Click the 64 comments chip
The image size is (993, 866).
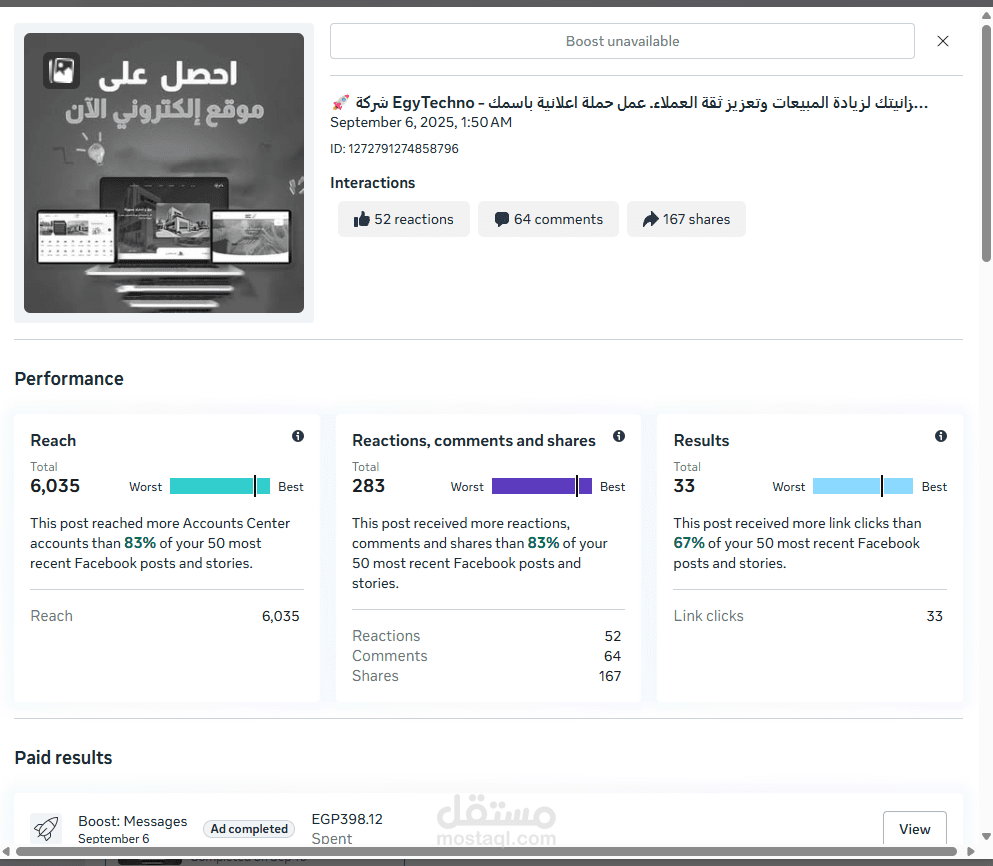[x=548, y=219]
